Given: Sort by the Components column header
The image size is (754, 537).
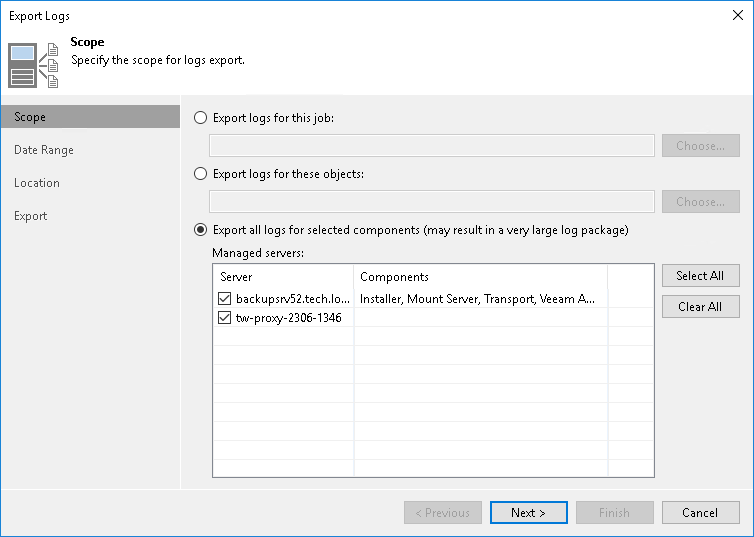Looking at the screenshot, I should click(x=480, y=277).
